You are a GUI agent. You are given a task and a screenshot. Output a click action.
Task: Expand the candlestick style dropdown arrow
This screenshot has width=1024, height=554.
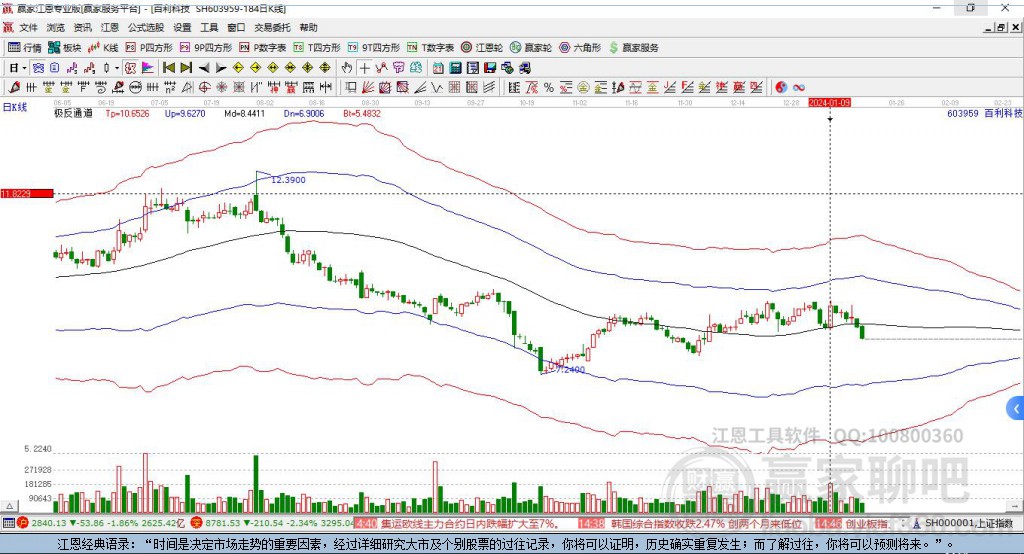(117, 68)
